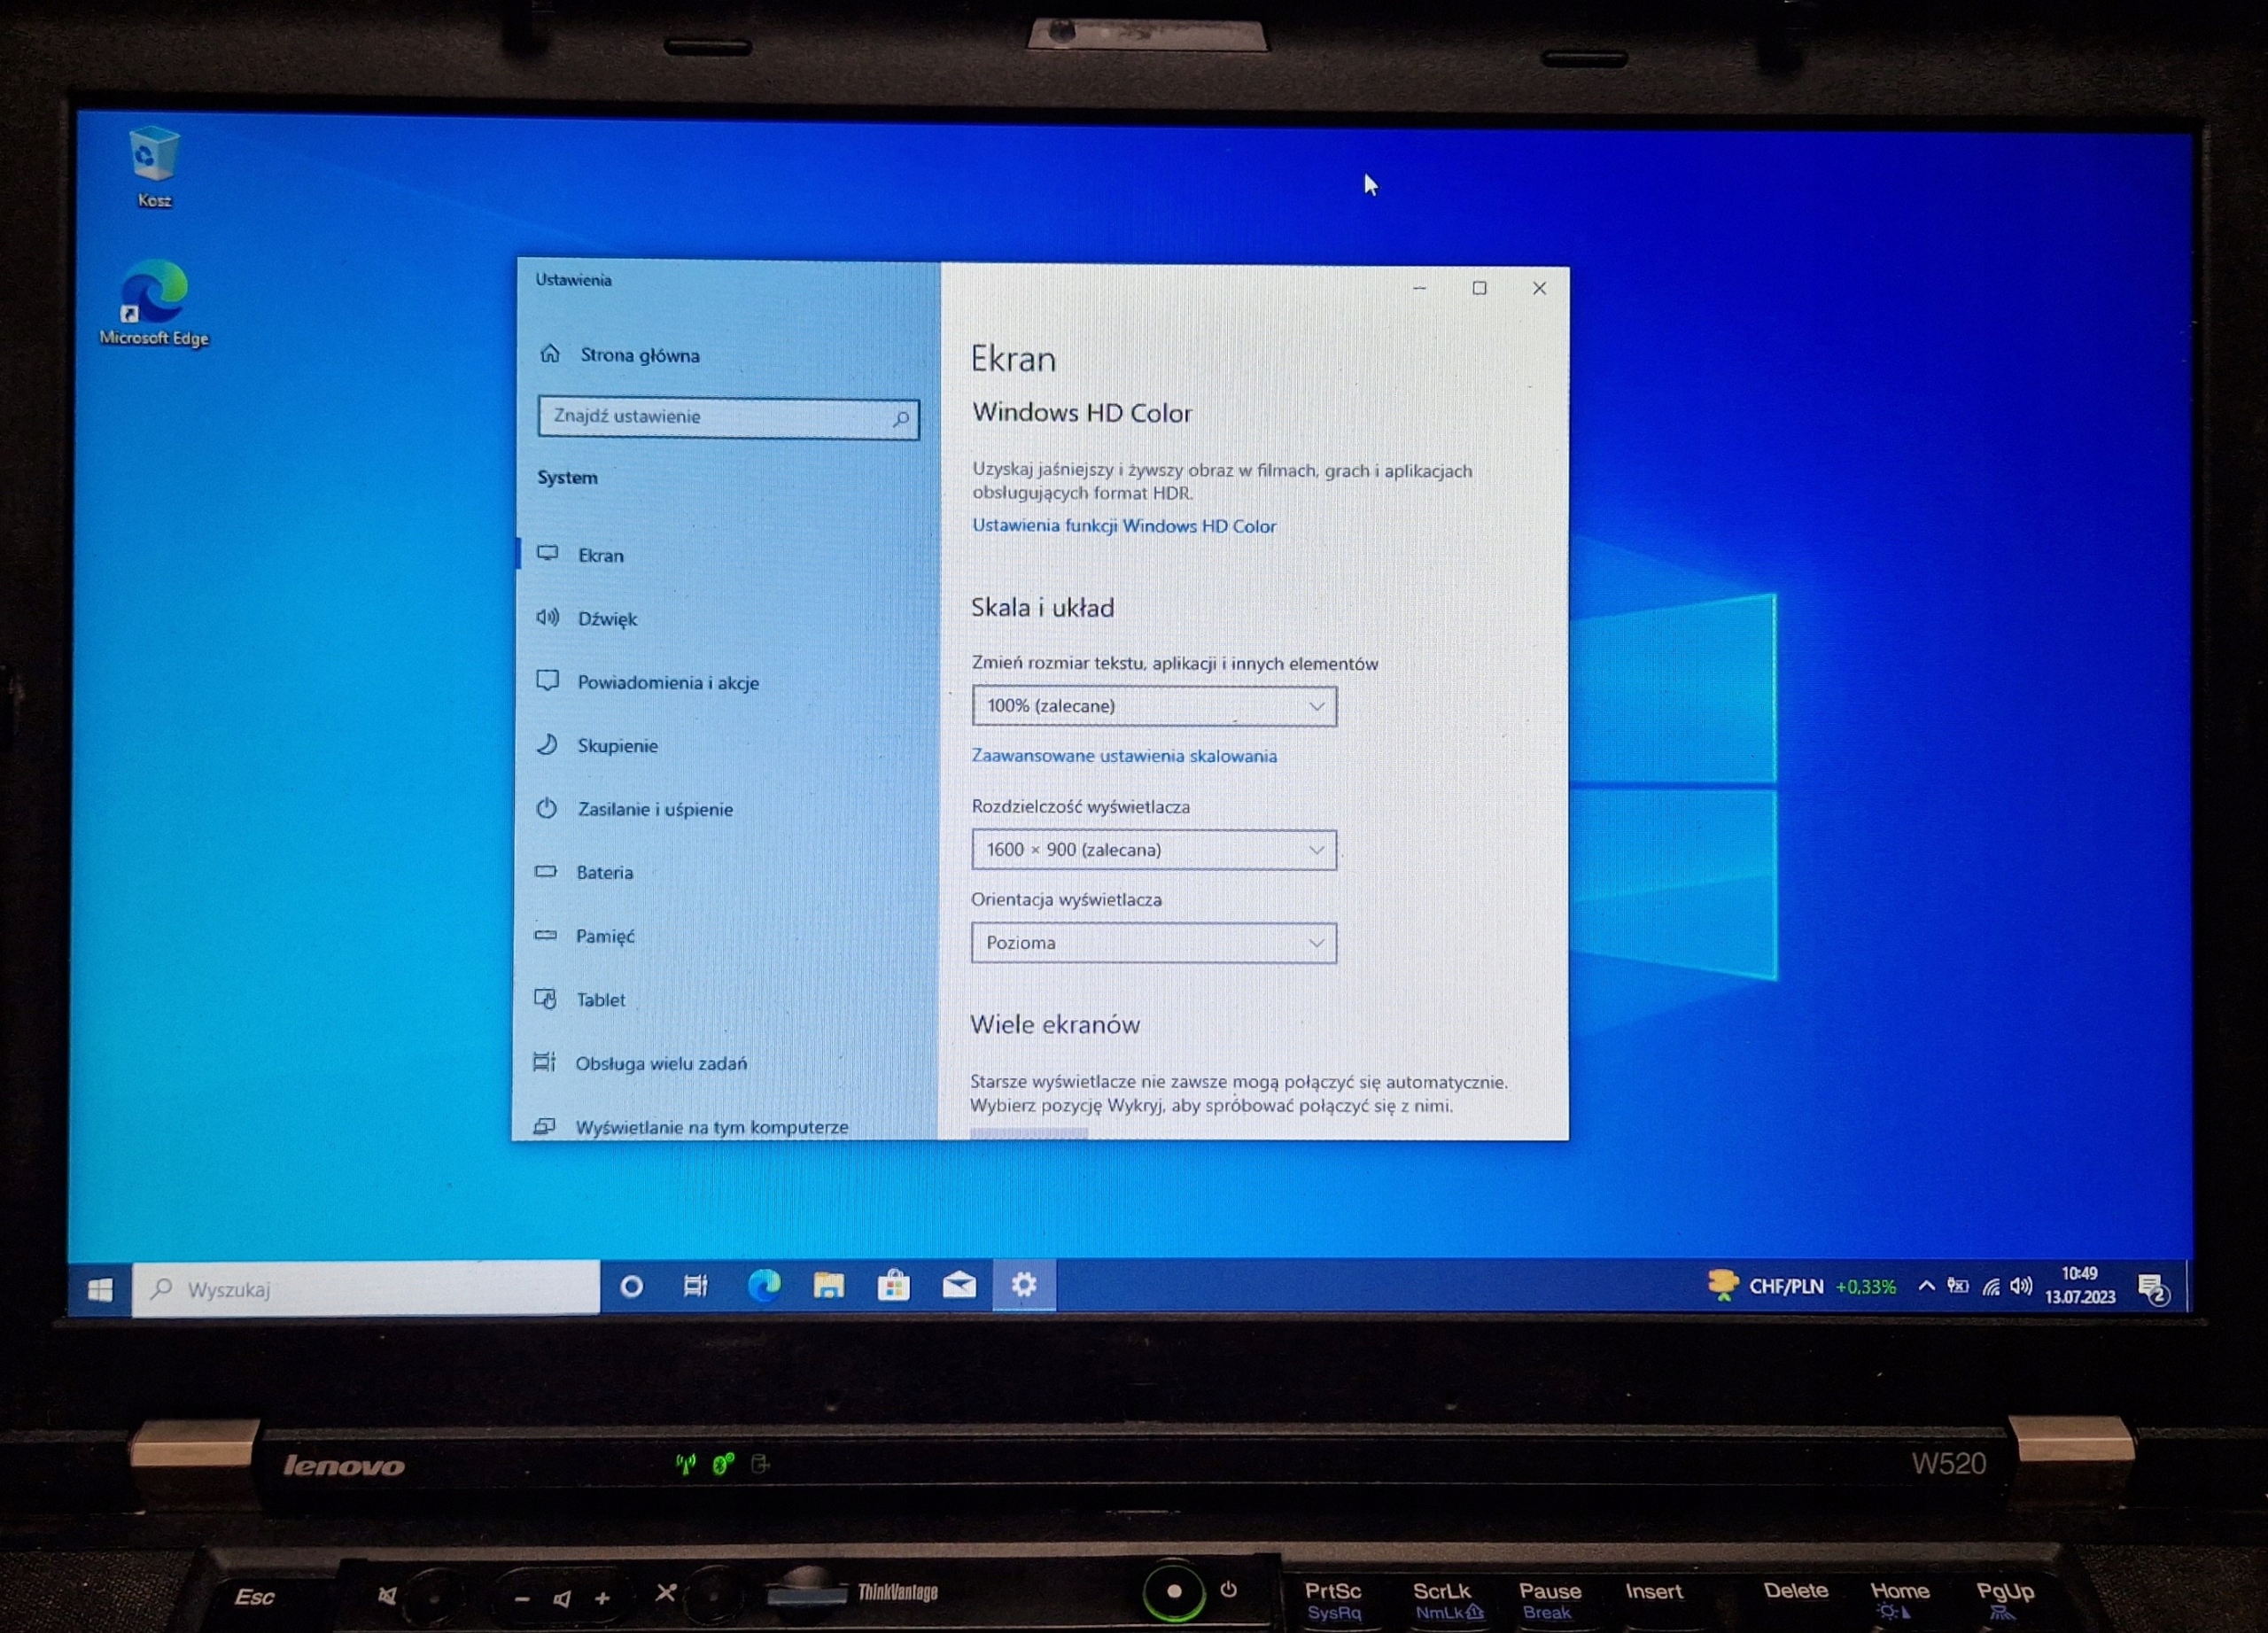Viewport: 2268px width, 1633px height.
Task: Click the Skupienie moon icon
Action: click(547, 744)
